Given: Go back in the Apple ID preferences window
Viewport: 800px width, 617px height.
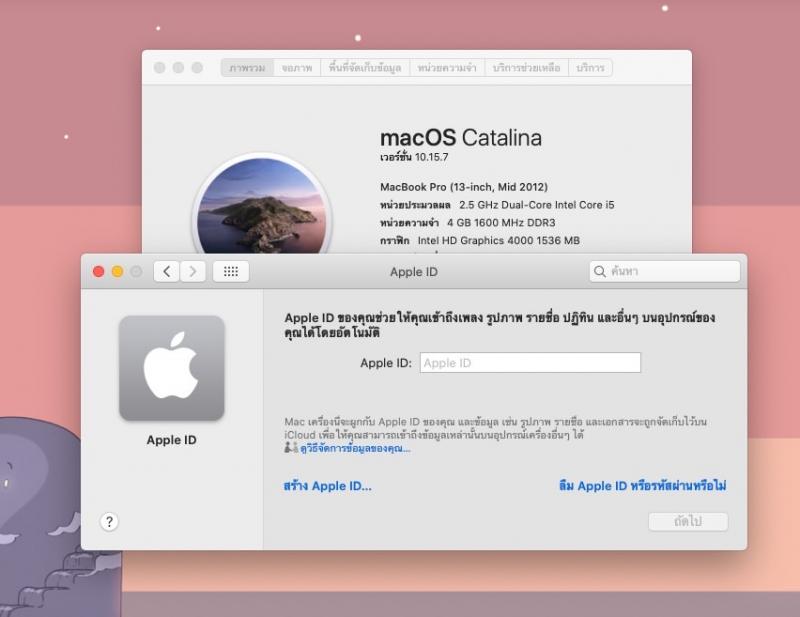Looking at the screenshot, I should pos(166,272).
